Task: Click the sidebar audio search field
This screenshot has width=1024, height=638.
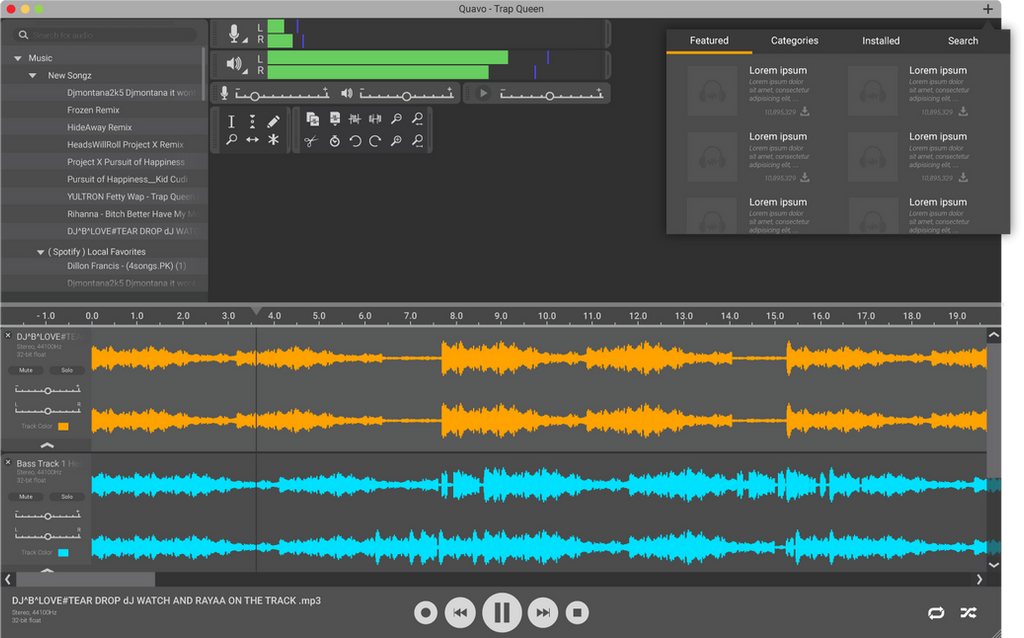Action: (100, 33)
